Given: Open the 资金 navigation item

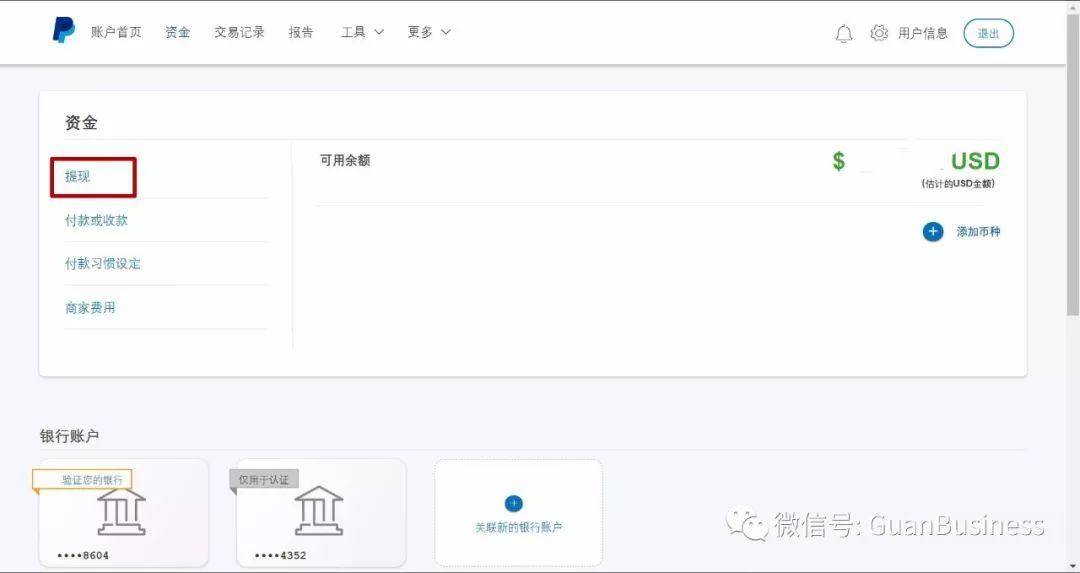Looking at the screenshot, I should pos(178,32).
